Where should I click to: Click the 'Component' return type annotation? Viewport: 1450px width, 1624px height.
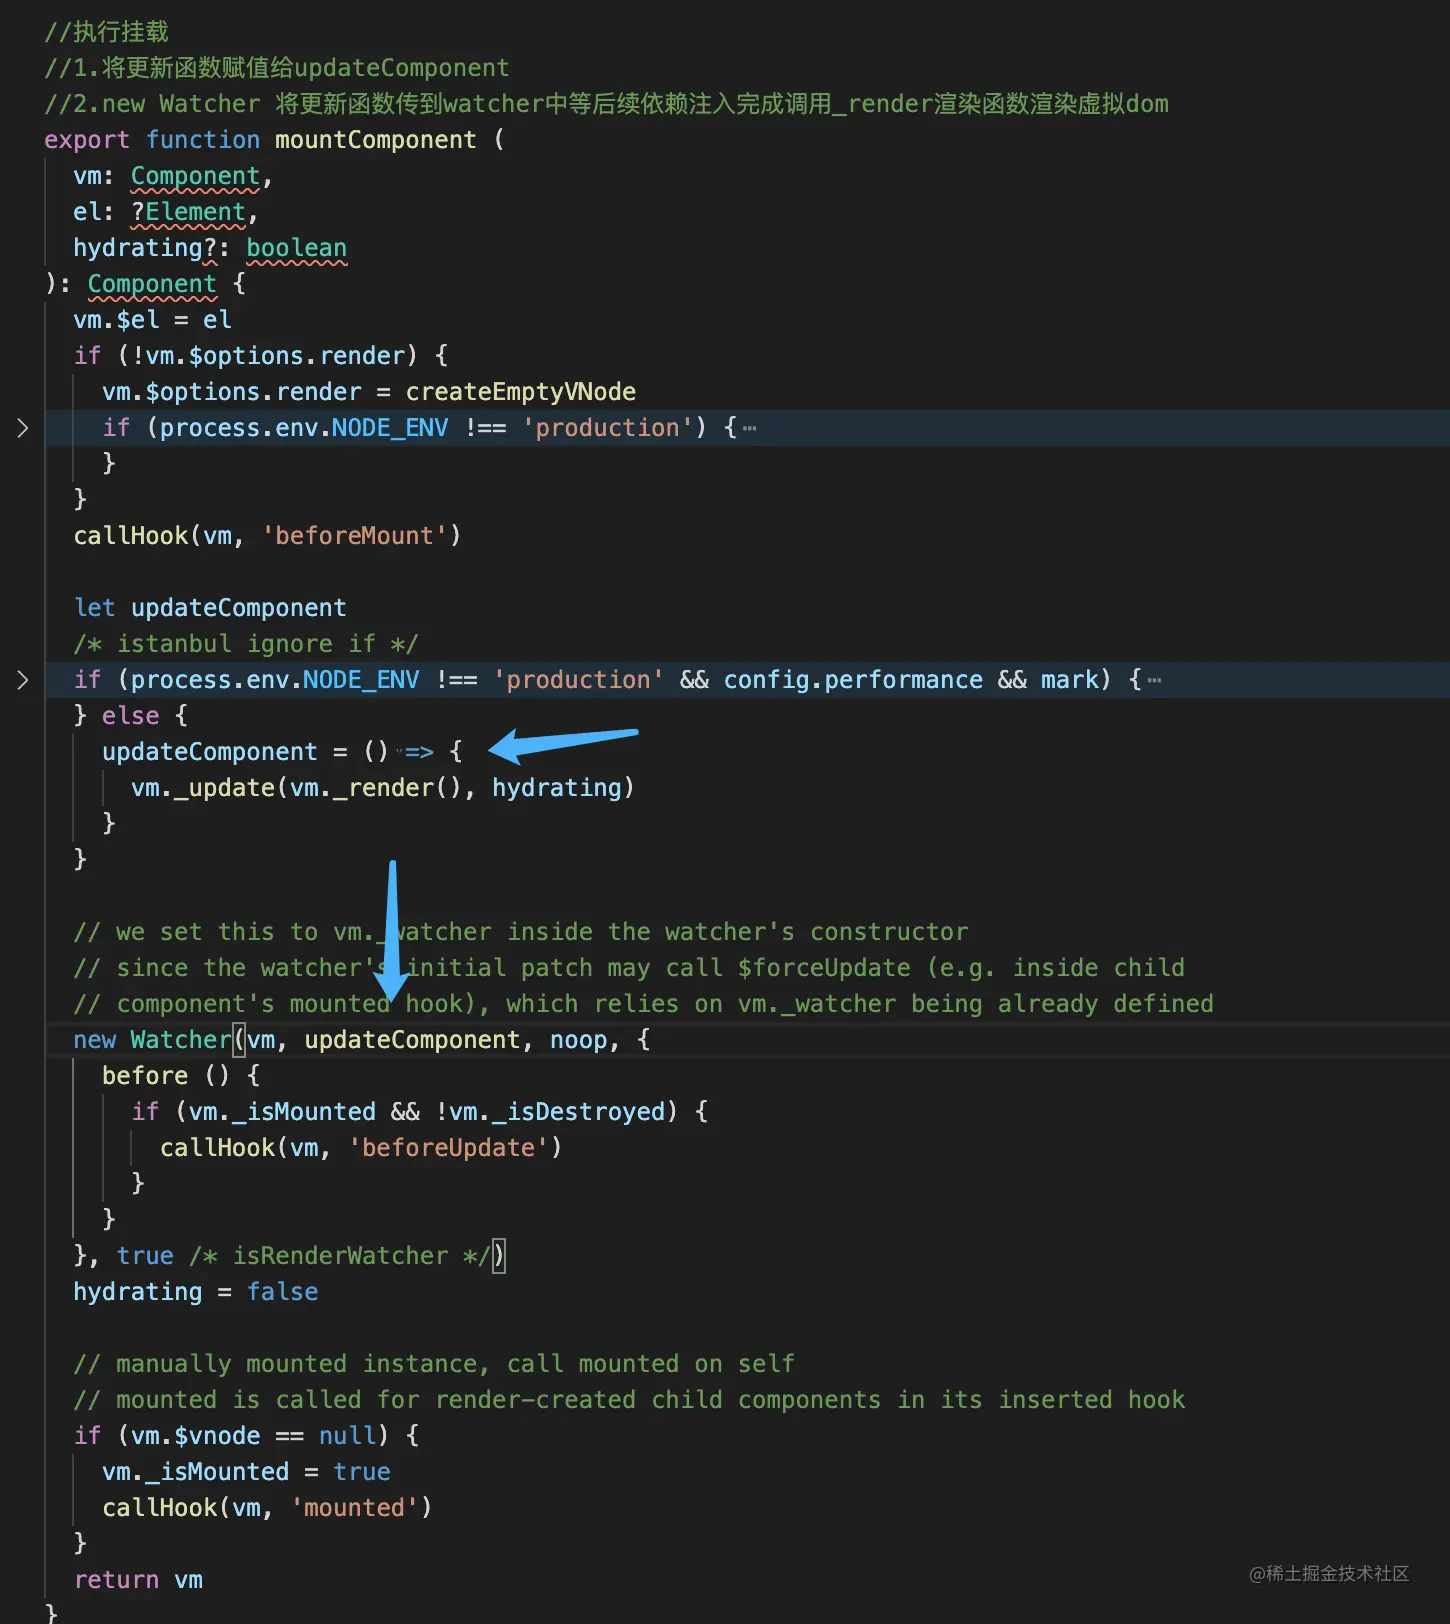coord(152,284)
